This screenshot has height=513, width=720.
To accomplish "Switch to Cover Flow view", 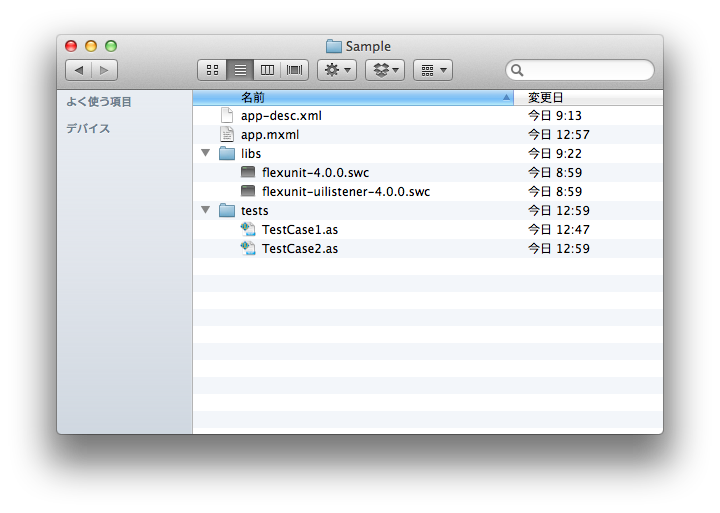I will [x=294, y=70].
